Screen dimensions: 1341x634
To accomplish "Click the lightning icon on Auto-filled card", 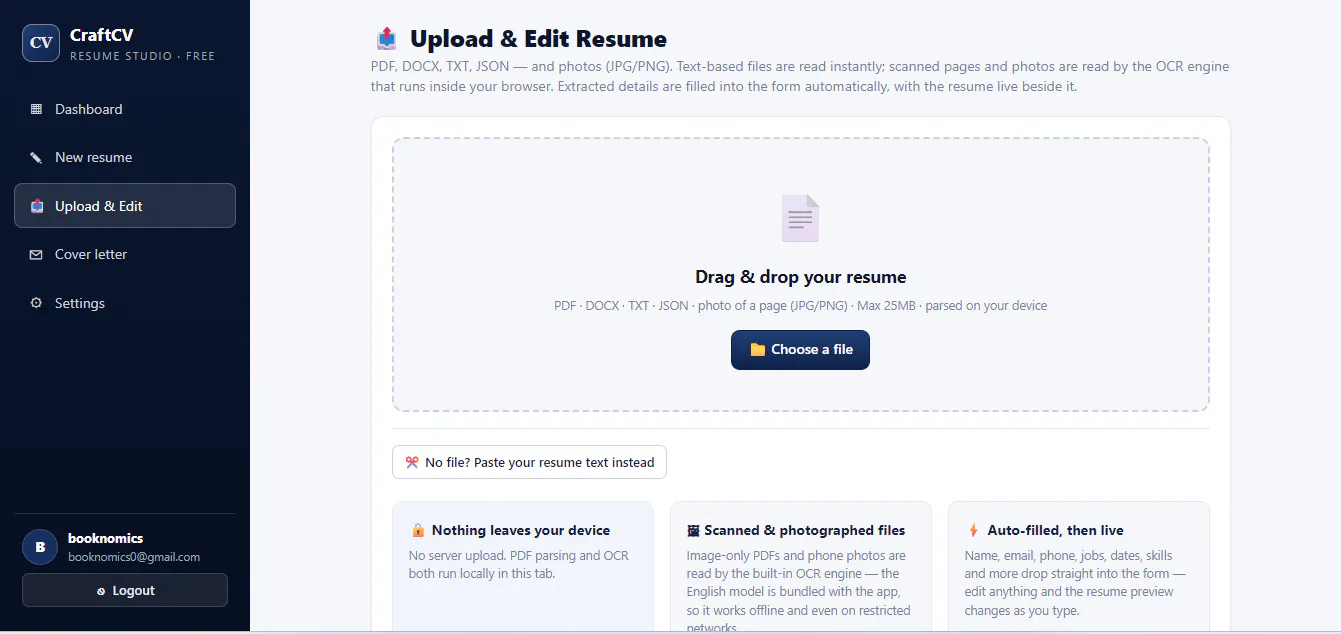I will (973, 530).
